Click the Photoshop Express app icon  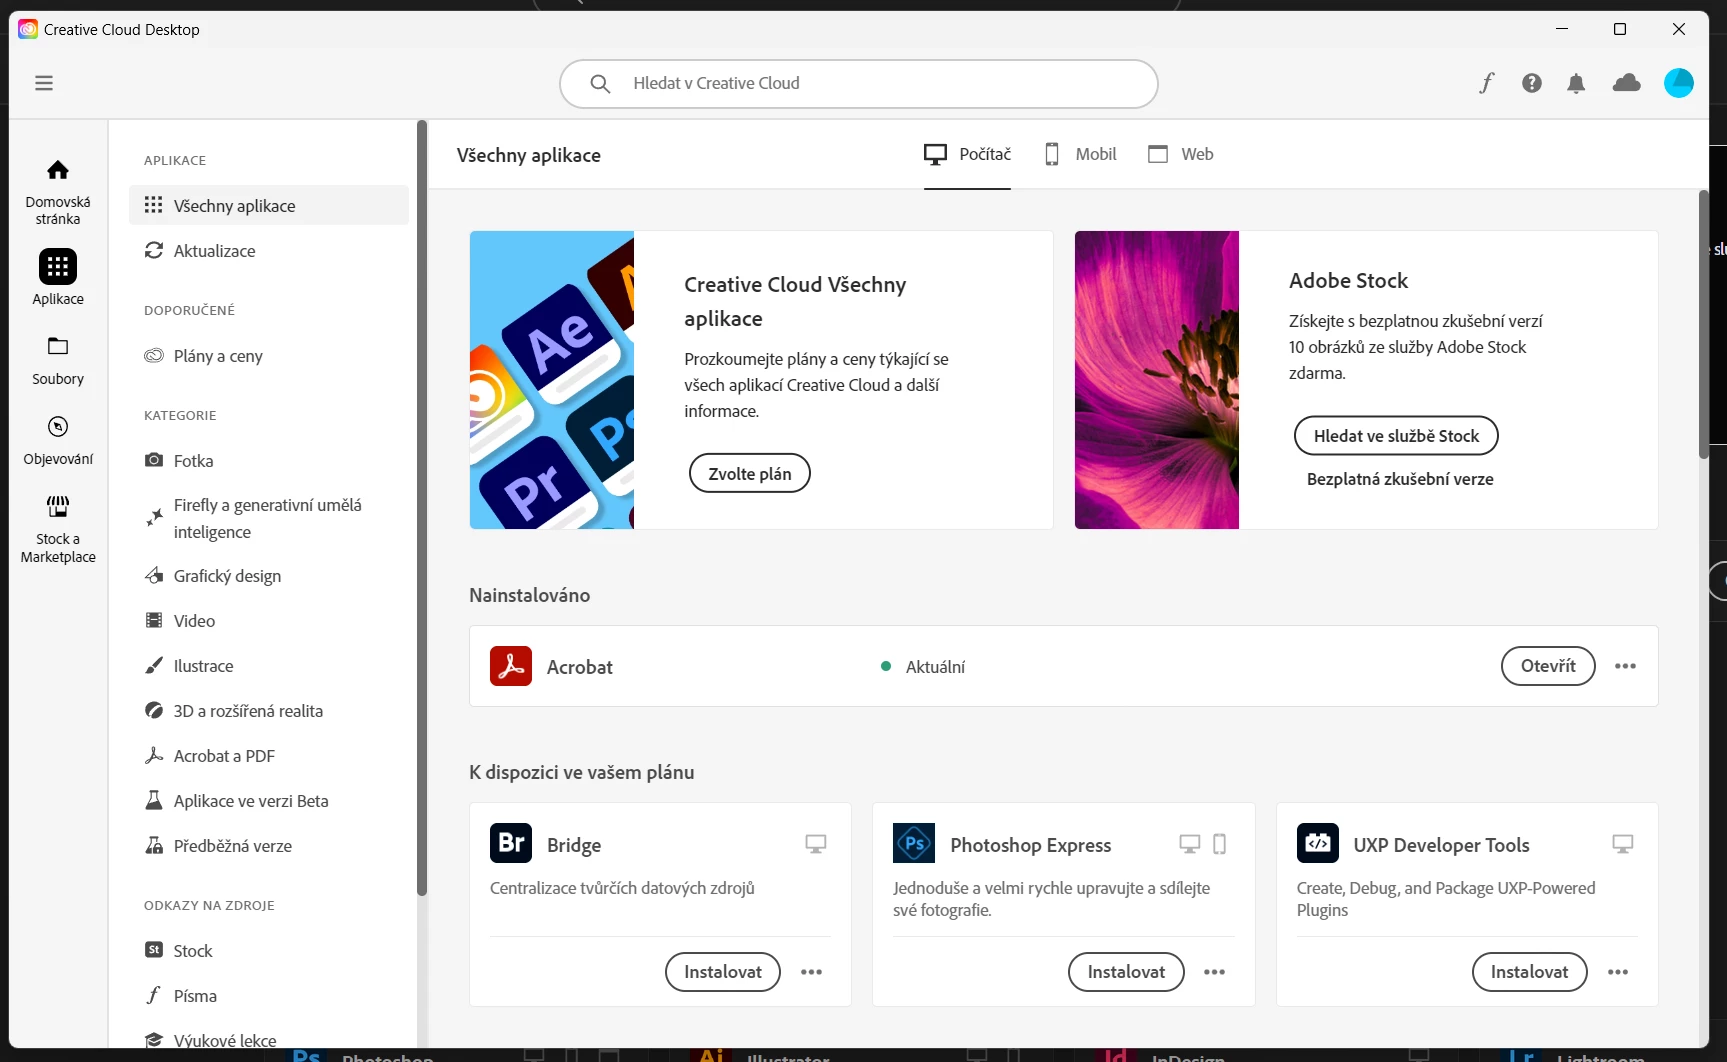click(x=914, y=843)
